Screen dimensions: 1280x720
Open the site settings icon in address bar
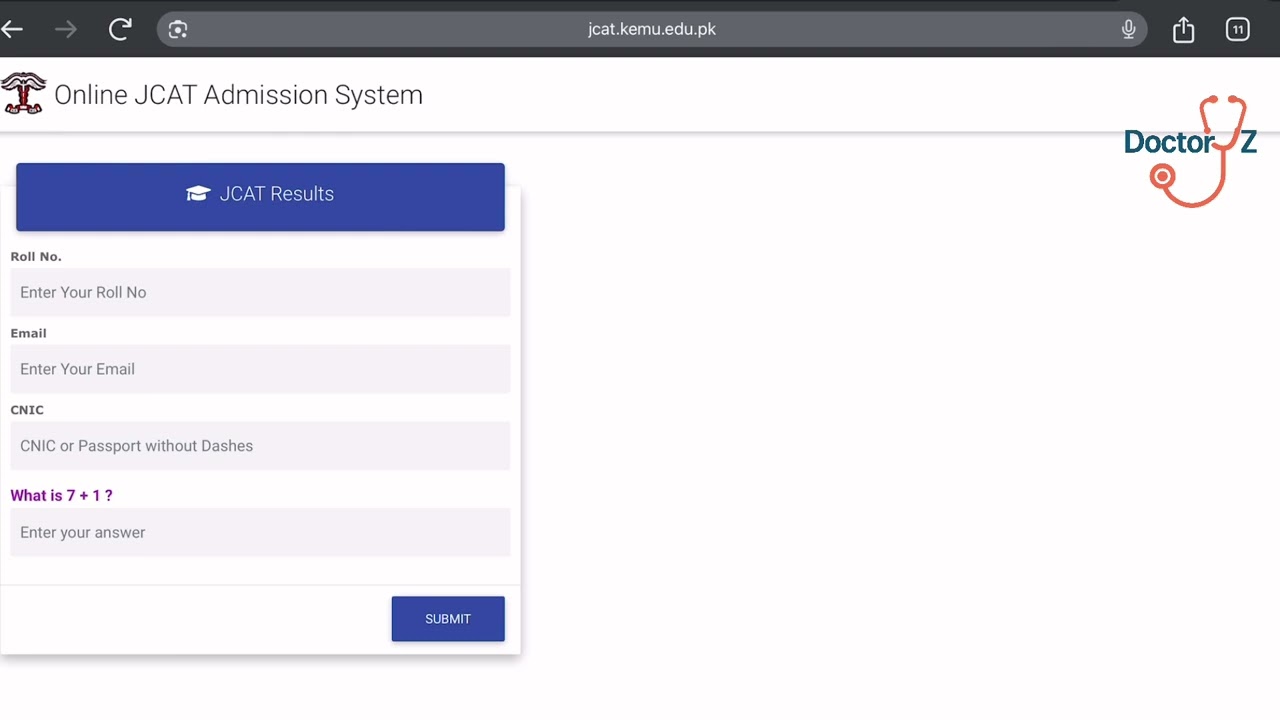(x=178, y=29)
